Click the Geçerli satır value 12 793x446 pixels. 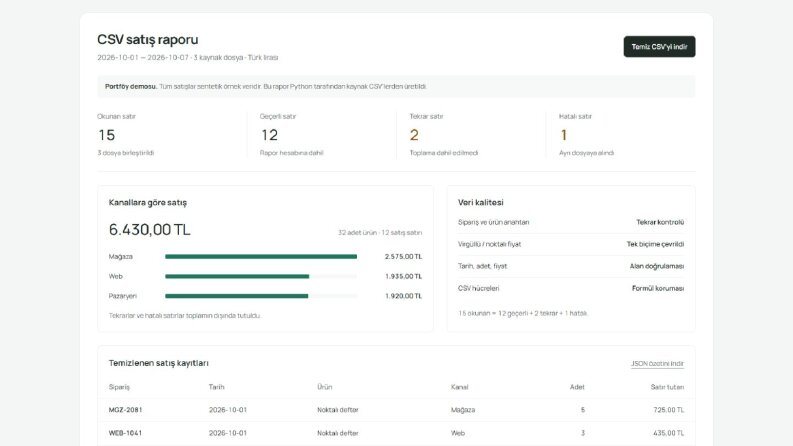[x=270, y=135]
